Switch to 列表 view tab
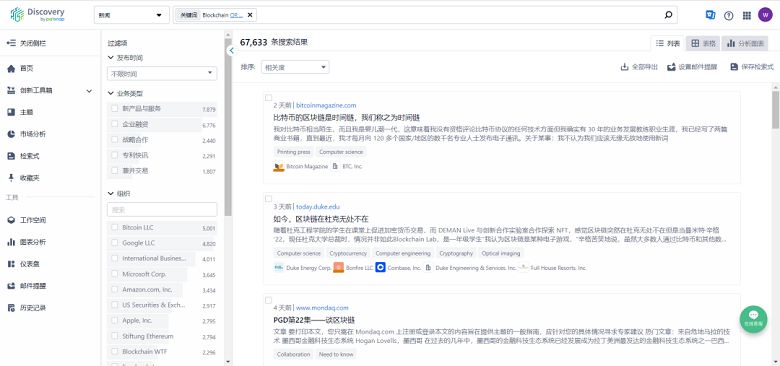780x366 pixels. pos(668,43)
